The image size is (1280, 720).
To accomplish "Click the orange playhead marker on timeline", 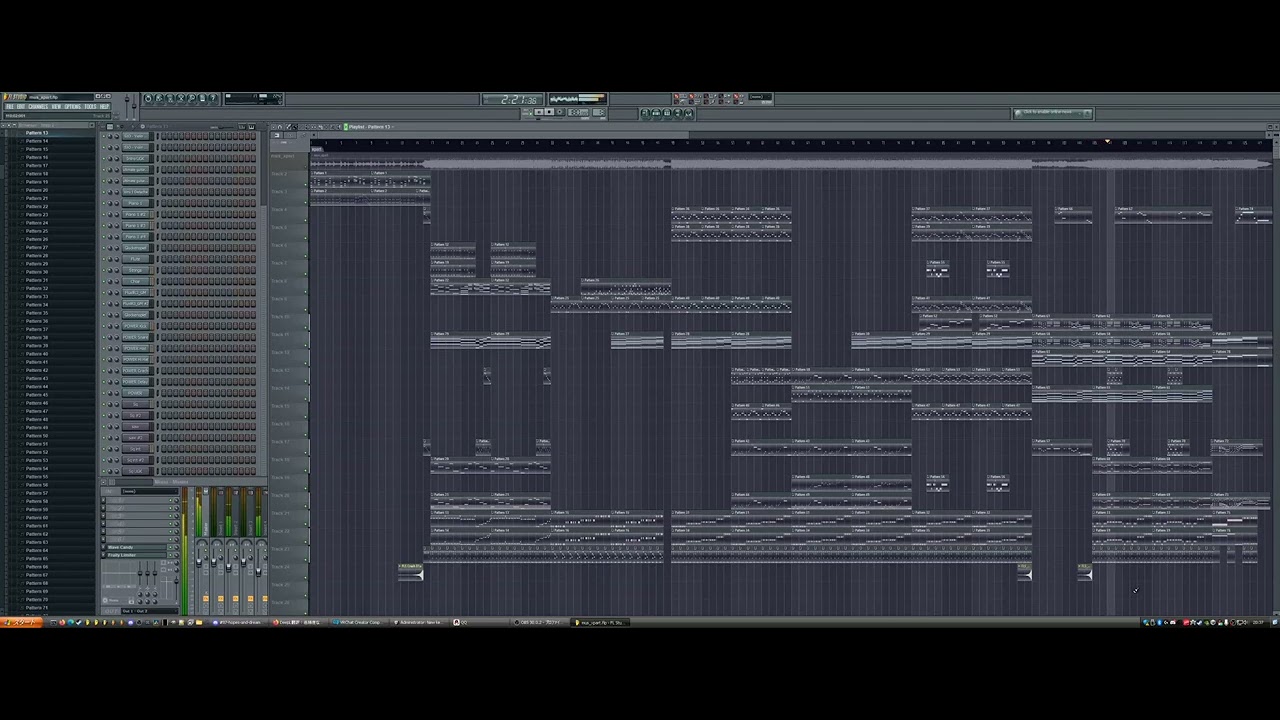I will click(1107, 142).
